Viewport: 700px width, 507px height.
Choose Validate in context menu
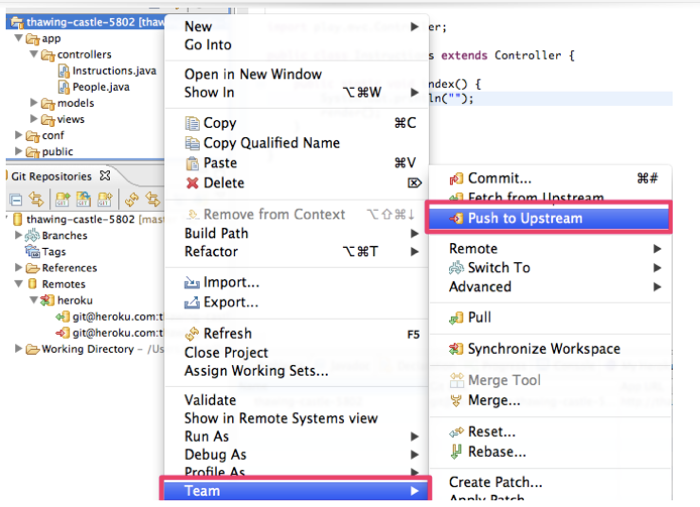tap(296, 400)
